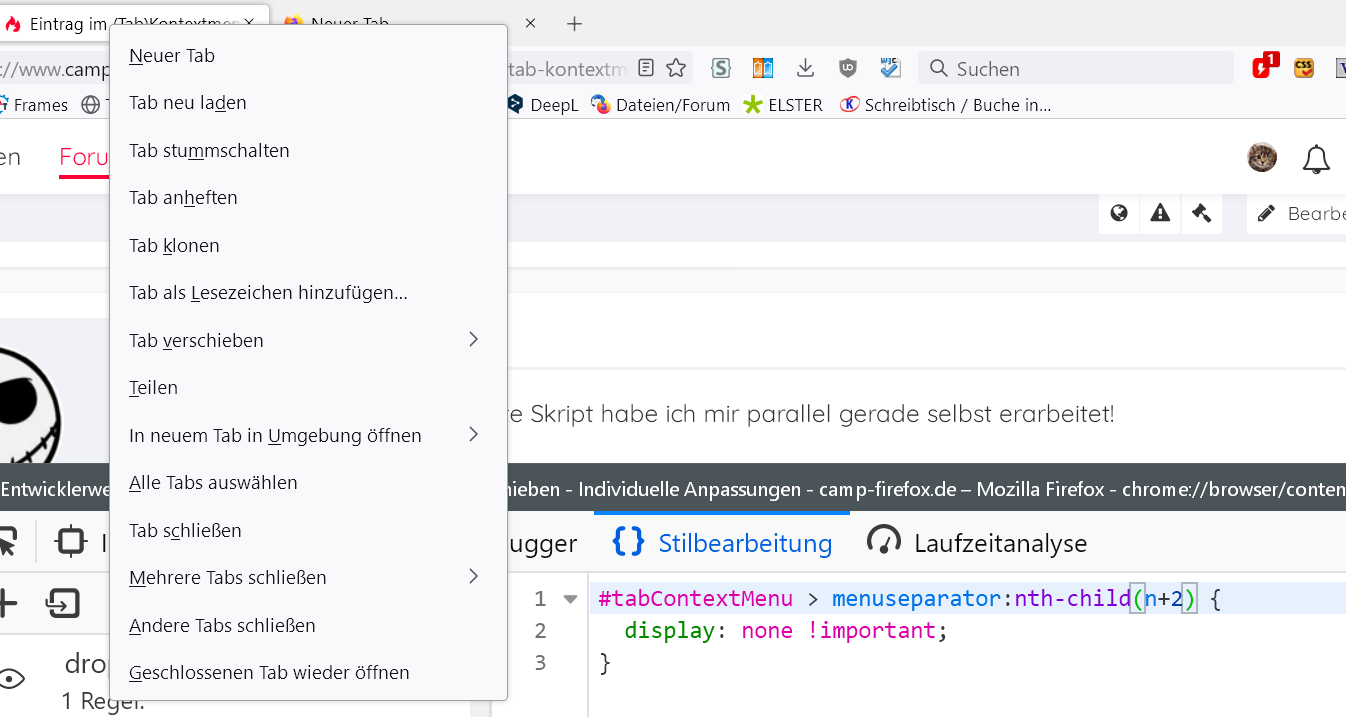Viewport: 1346px width, 717px height.
Task: Open the downloads panel icon
Action: 805,68
